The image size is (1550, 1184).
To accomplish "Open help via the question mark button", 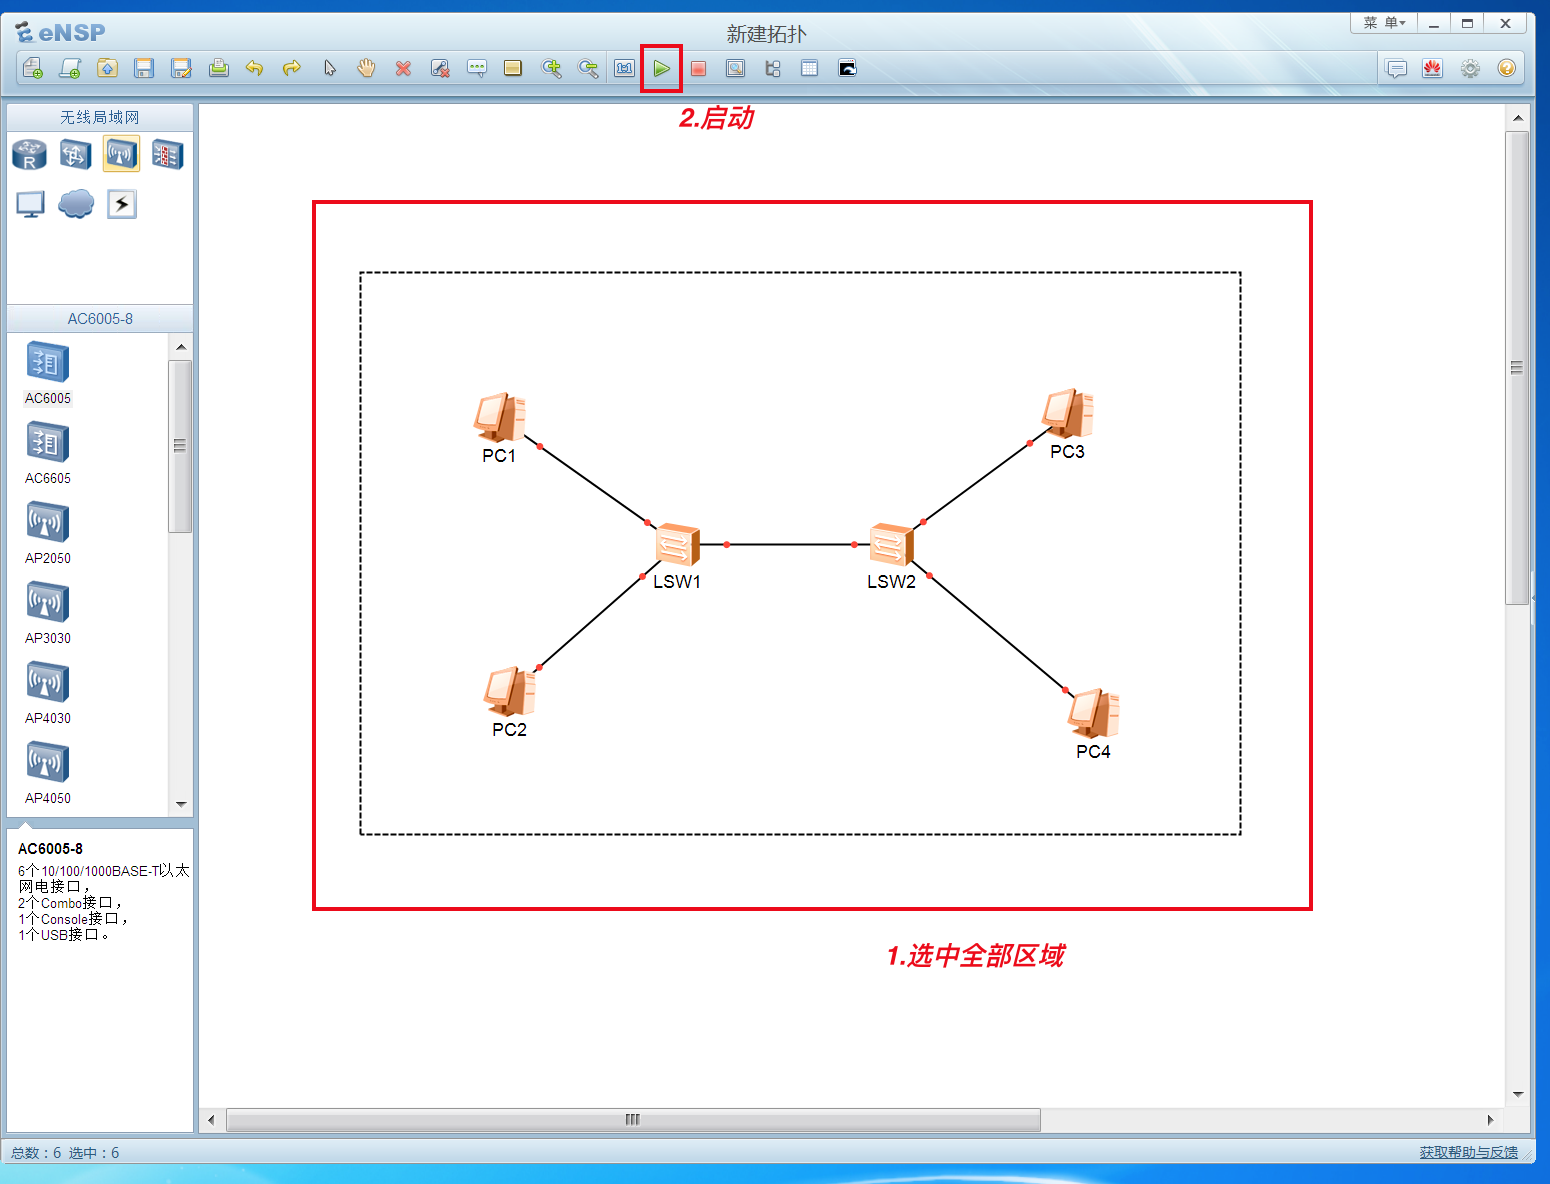I will coord(1506,68).
